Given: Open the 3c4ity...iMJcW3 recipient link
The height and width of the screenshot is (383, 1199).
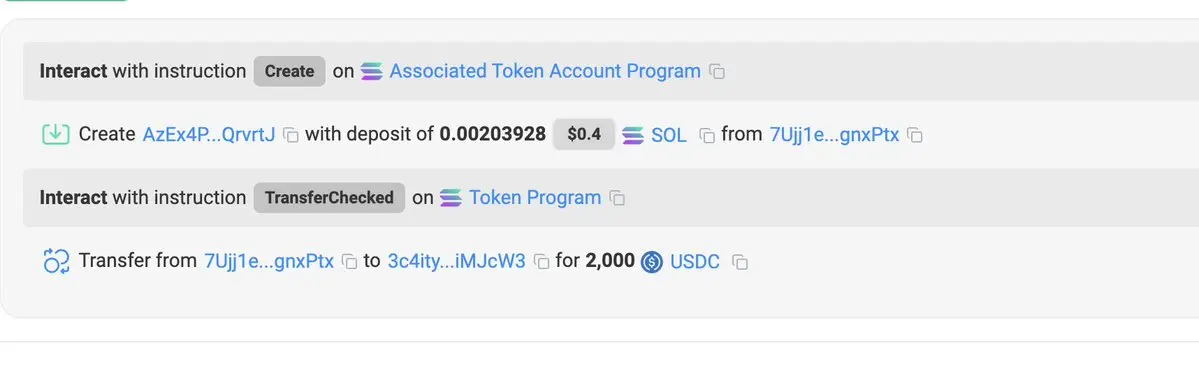Looking at the screenshot, I should [x=457, y=261].
